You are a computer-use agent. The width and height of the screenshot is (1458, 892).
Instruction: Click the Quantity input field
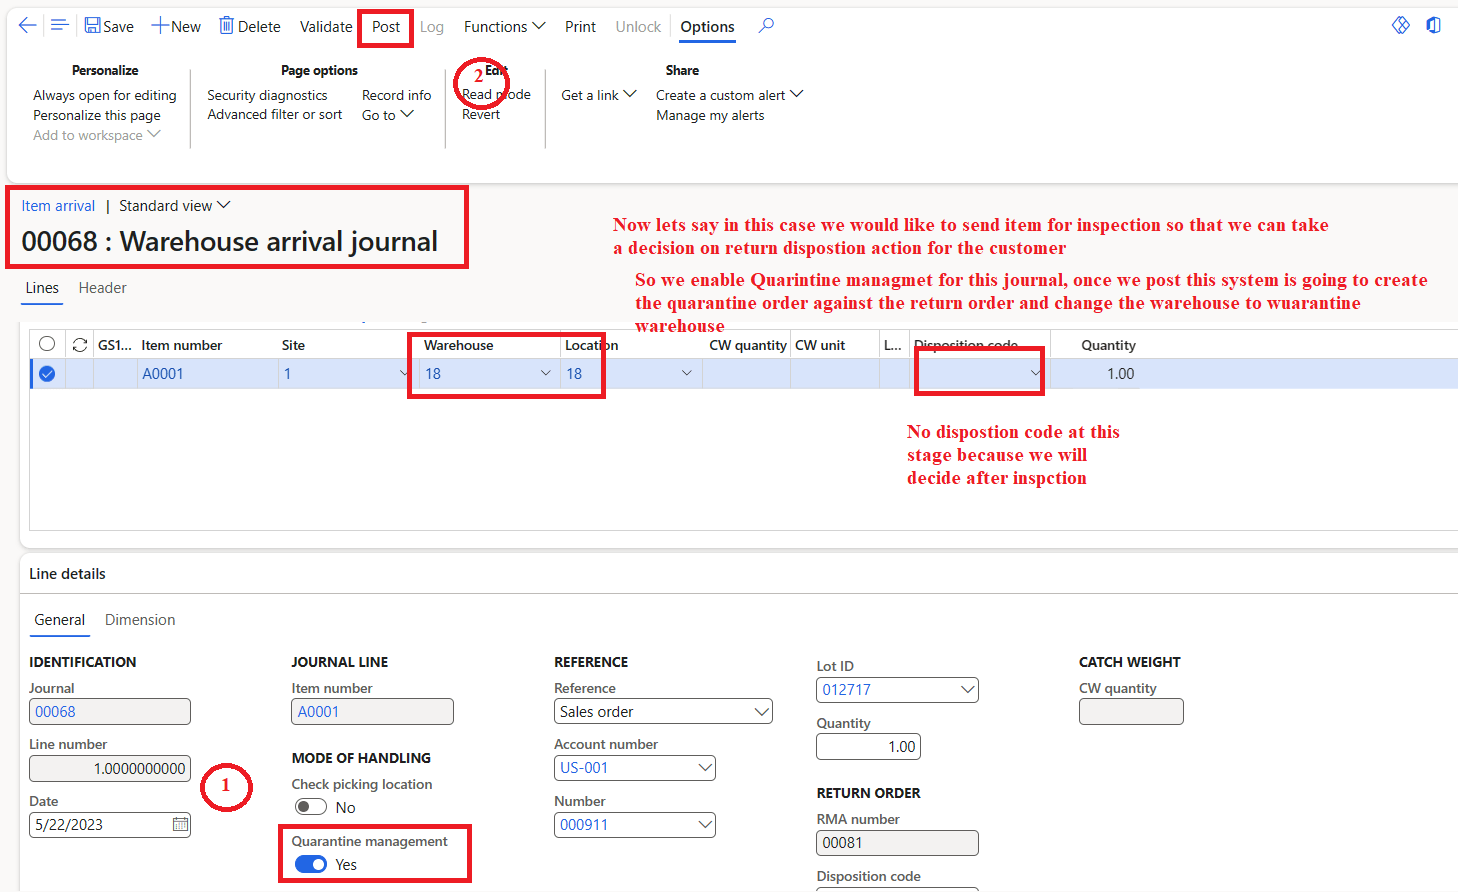click(868, 746)
